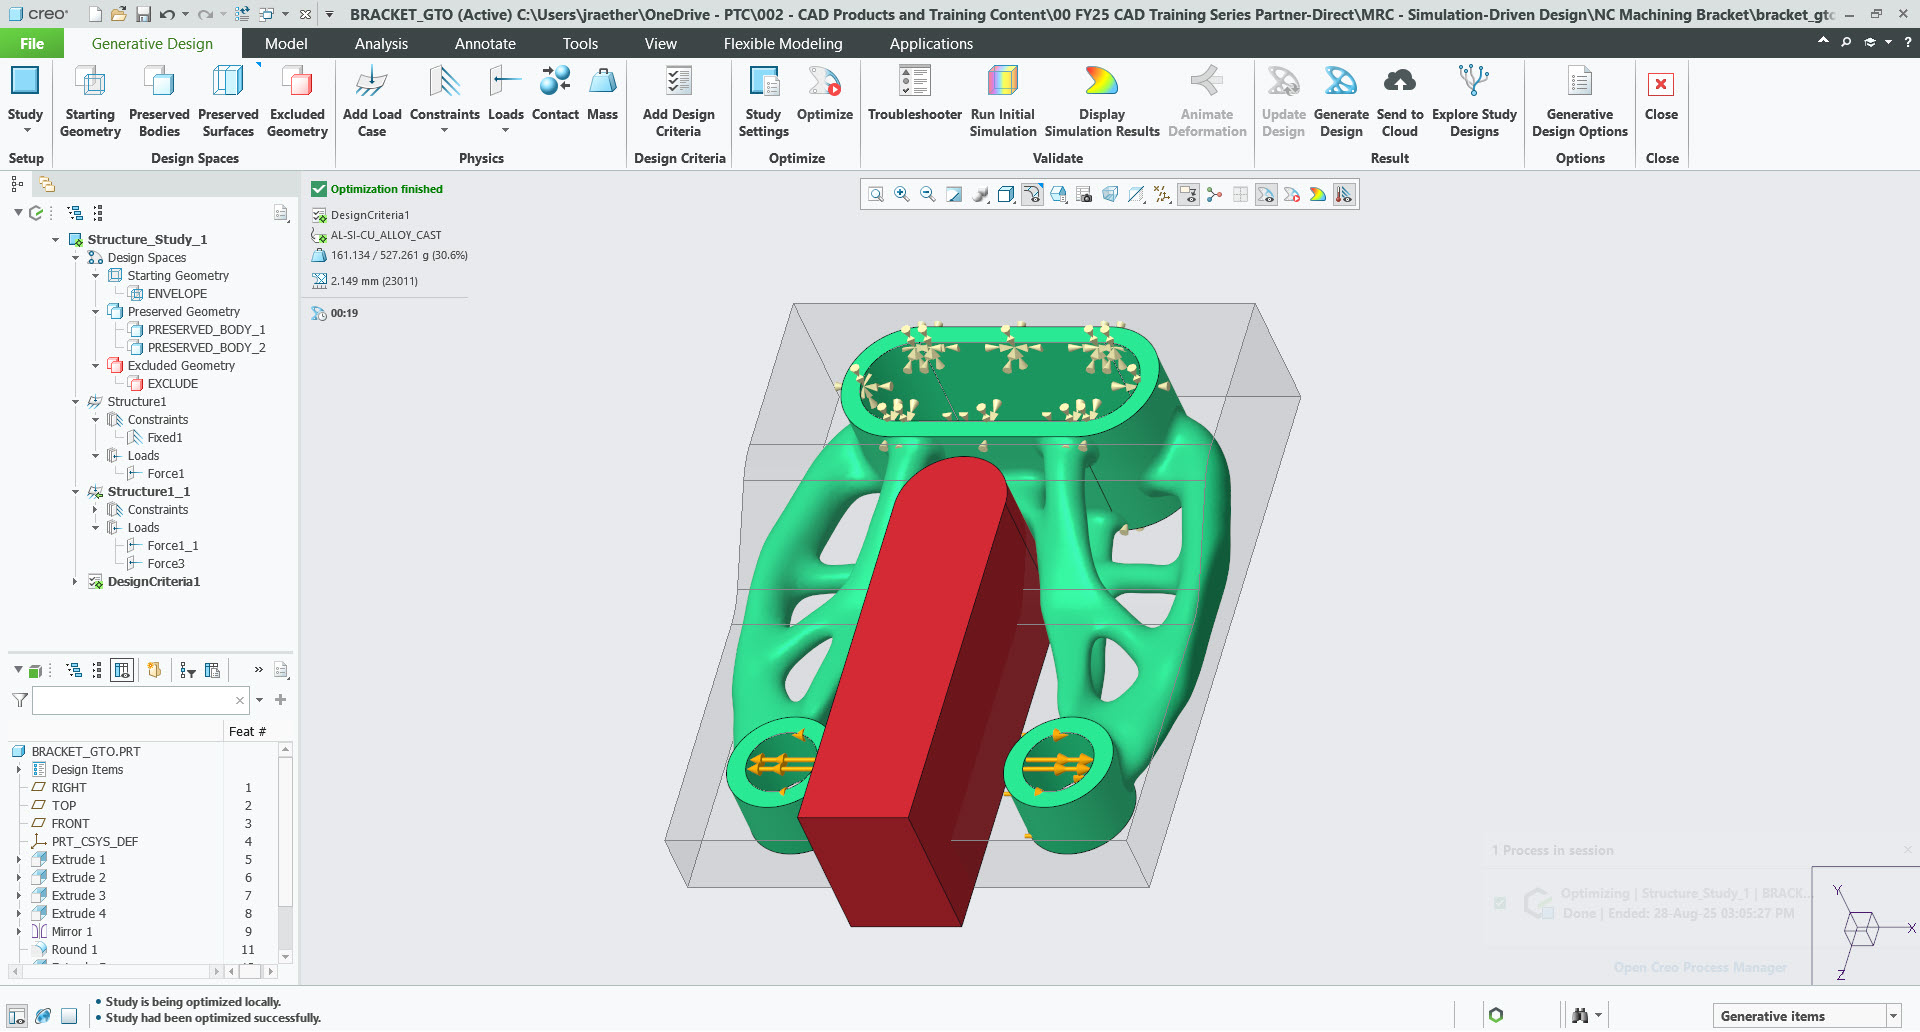Click Explore Study Designs icon
The width and height of the screenshot is (1920, 1032).
[x=1473, y=100]
